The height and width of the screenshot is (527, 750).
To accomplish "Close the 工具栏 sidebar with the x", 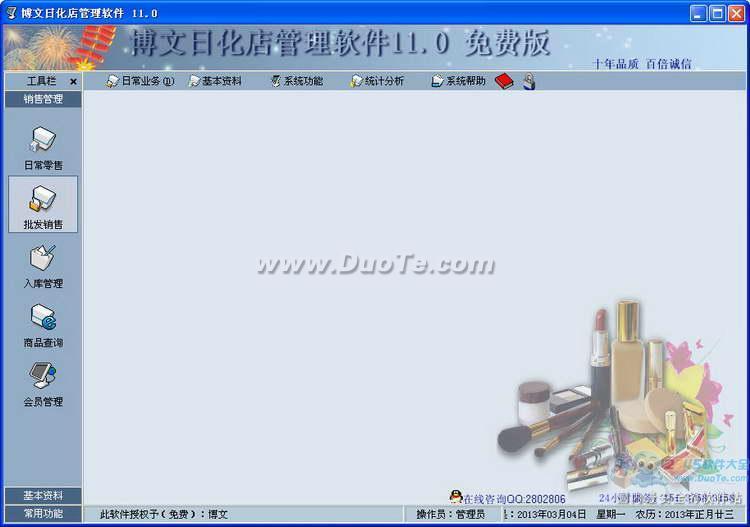I will tap(73, 81).
